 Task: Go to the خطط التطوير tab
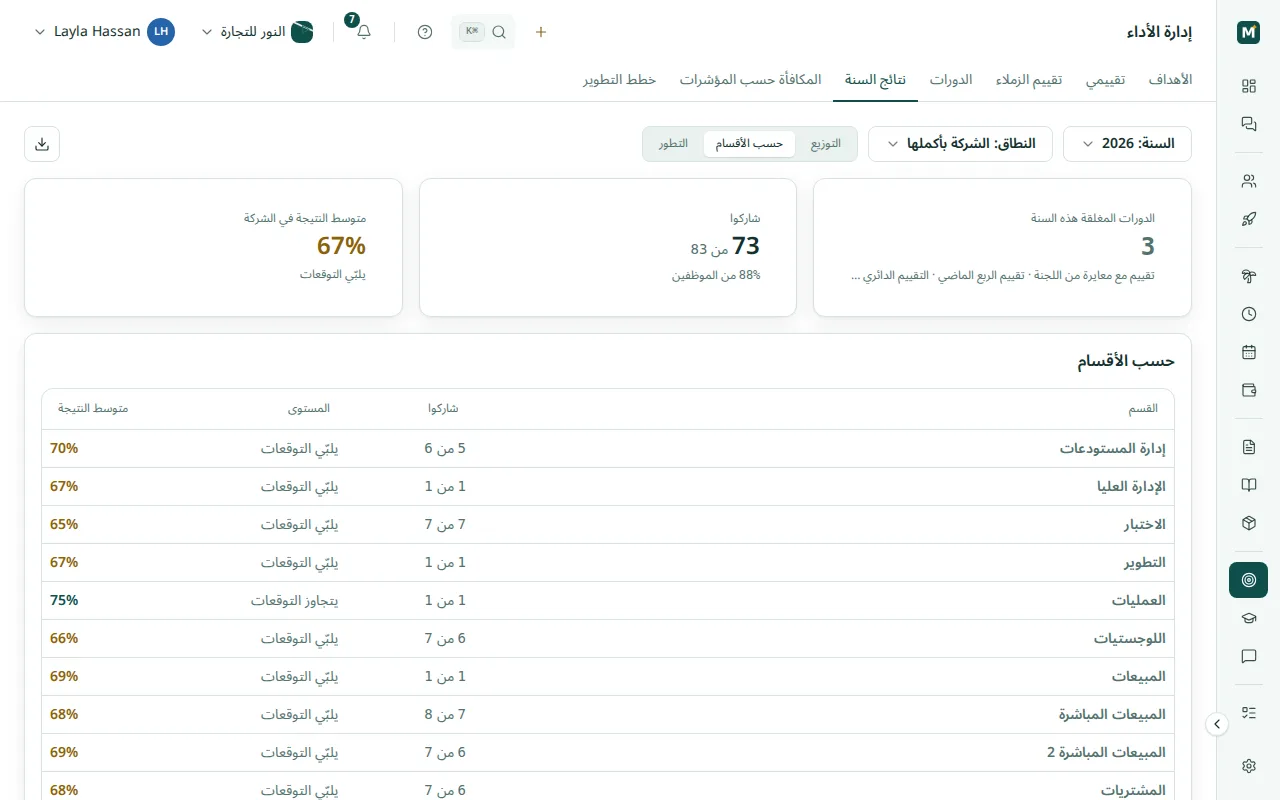coord(620,80)
